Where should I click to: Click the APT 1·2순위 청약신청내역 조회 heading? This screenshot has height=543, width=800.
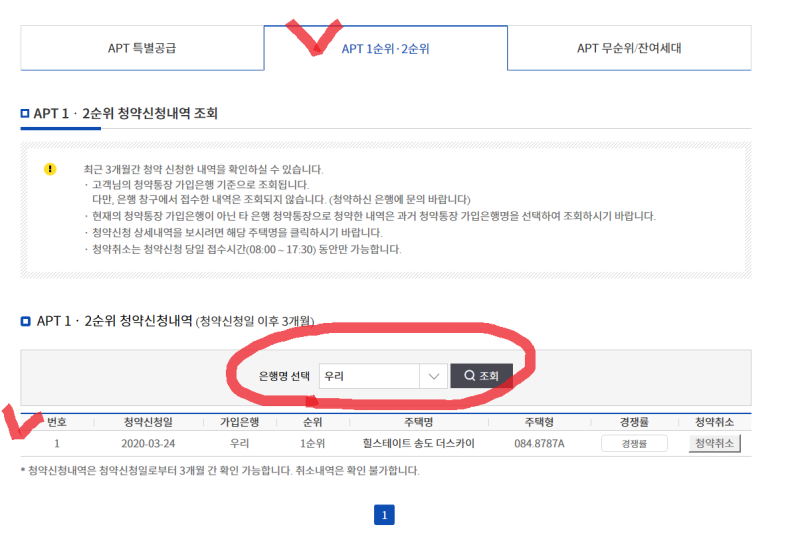(x=126, y=113)
